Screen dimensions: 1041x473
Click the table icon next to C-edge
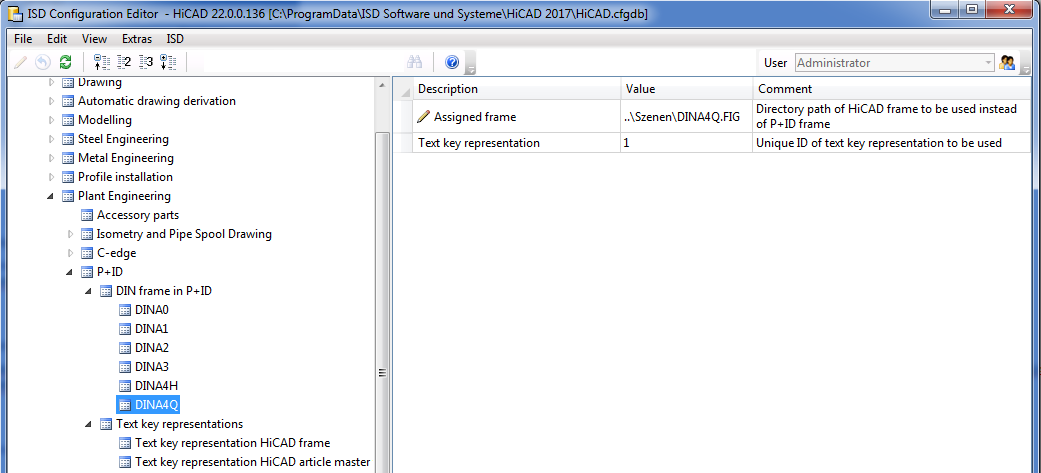pos(87,253)
